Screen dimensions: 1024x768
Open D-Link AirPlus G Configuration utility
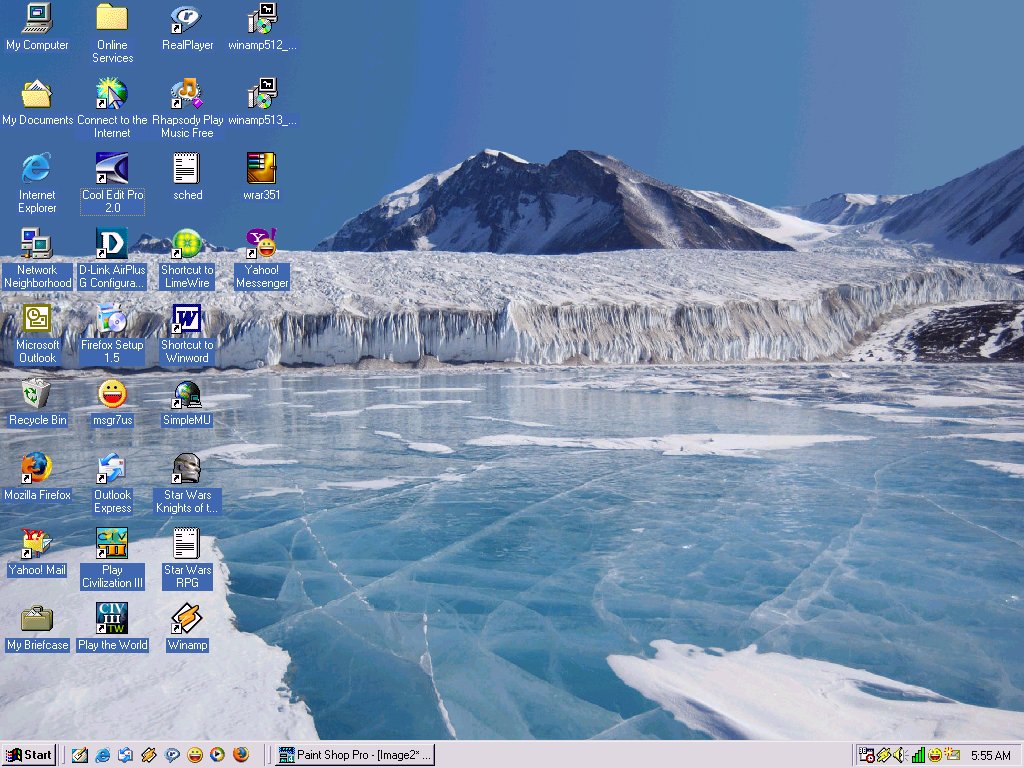[x=111, y=243]
